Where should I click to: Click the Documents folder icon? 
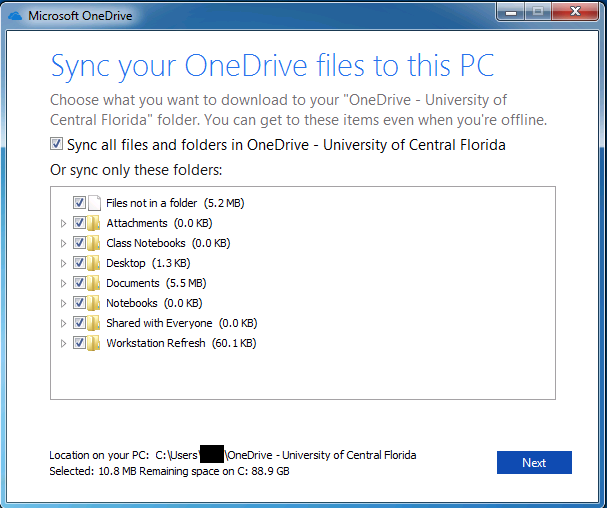pyautogui.click(x=93, y=283)
